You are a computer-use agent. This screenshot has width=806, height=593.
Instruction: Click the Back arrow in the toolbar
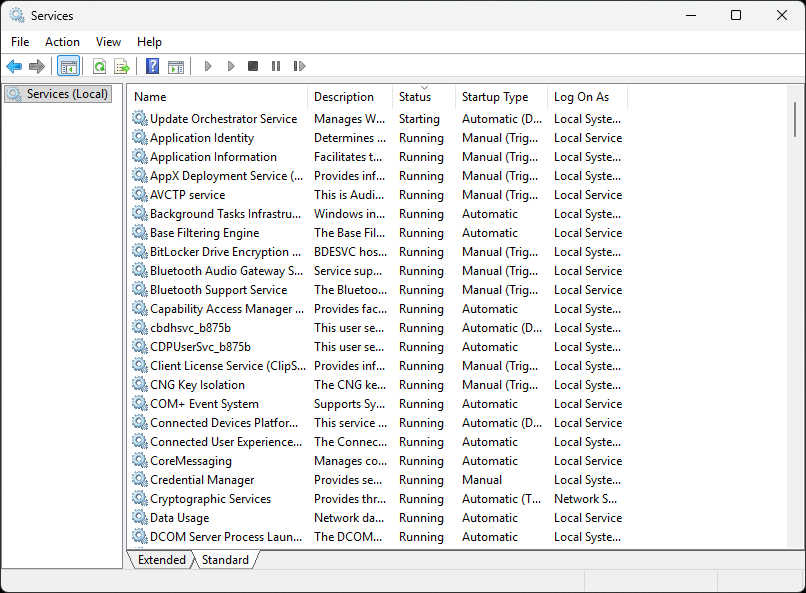tap(14, 66)
